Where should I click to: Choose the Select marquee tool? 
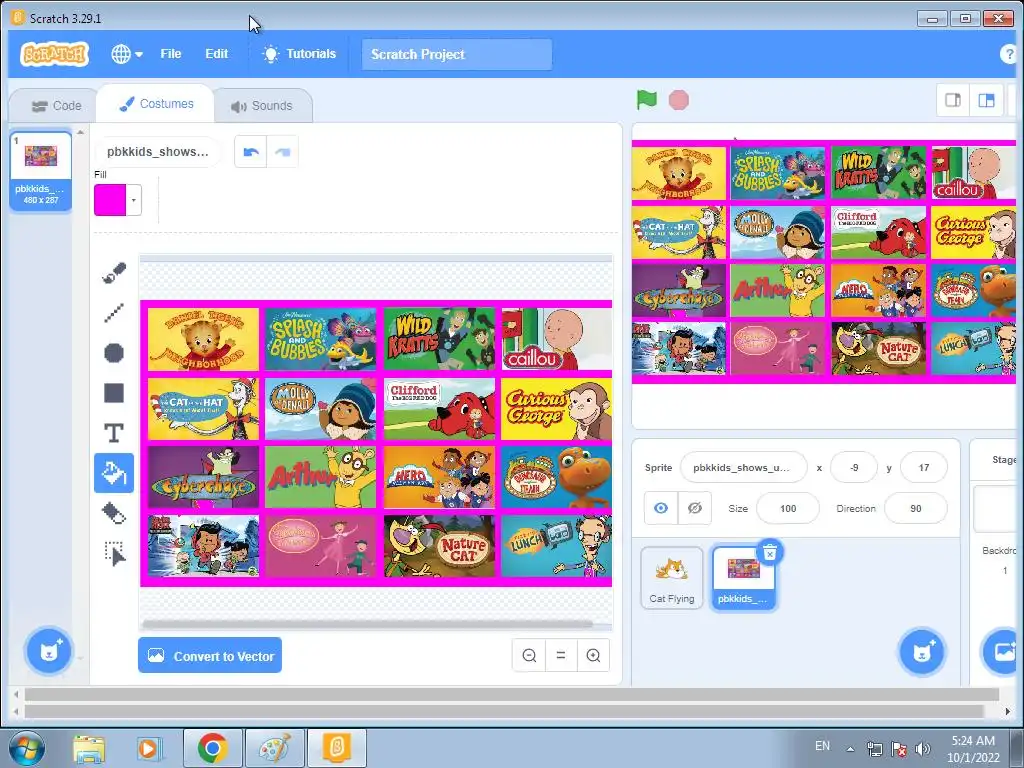pyautogui.click(x=114, y=553)
